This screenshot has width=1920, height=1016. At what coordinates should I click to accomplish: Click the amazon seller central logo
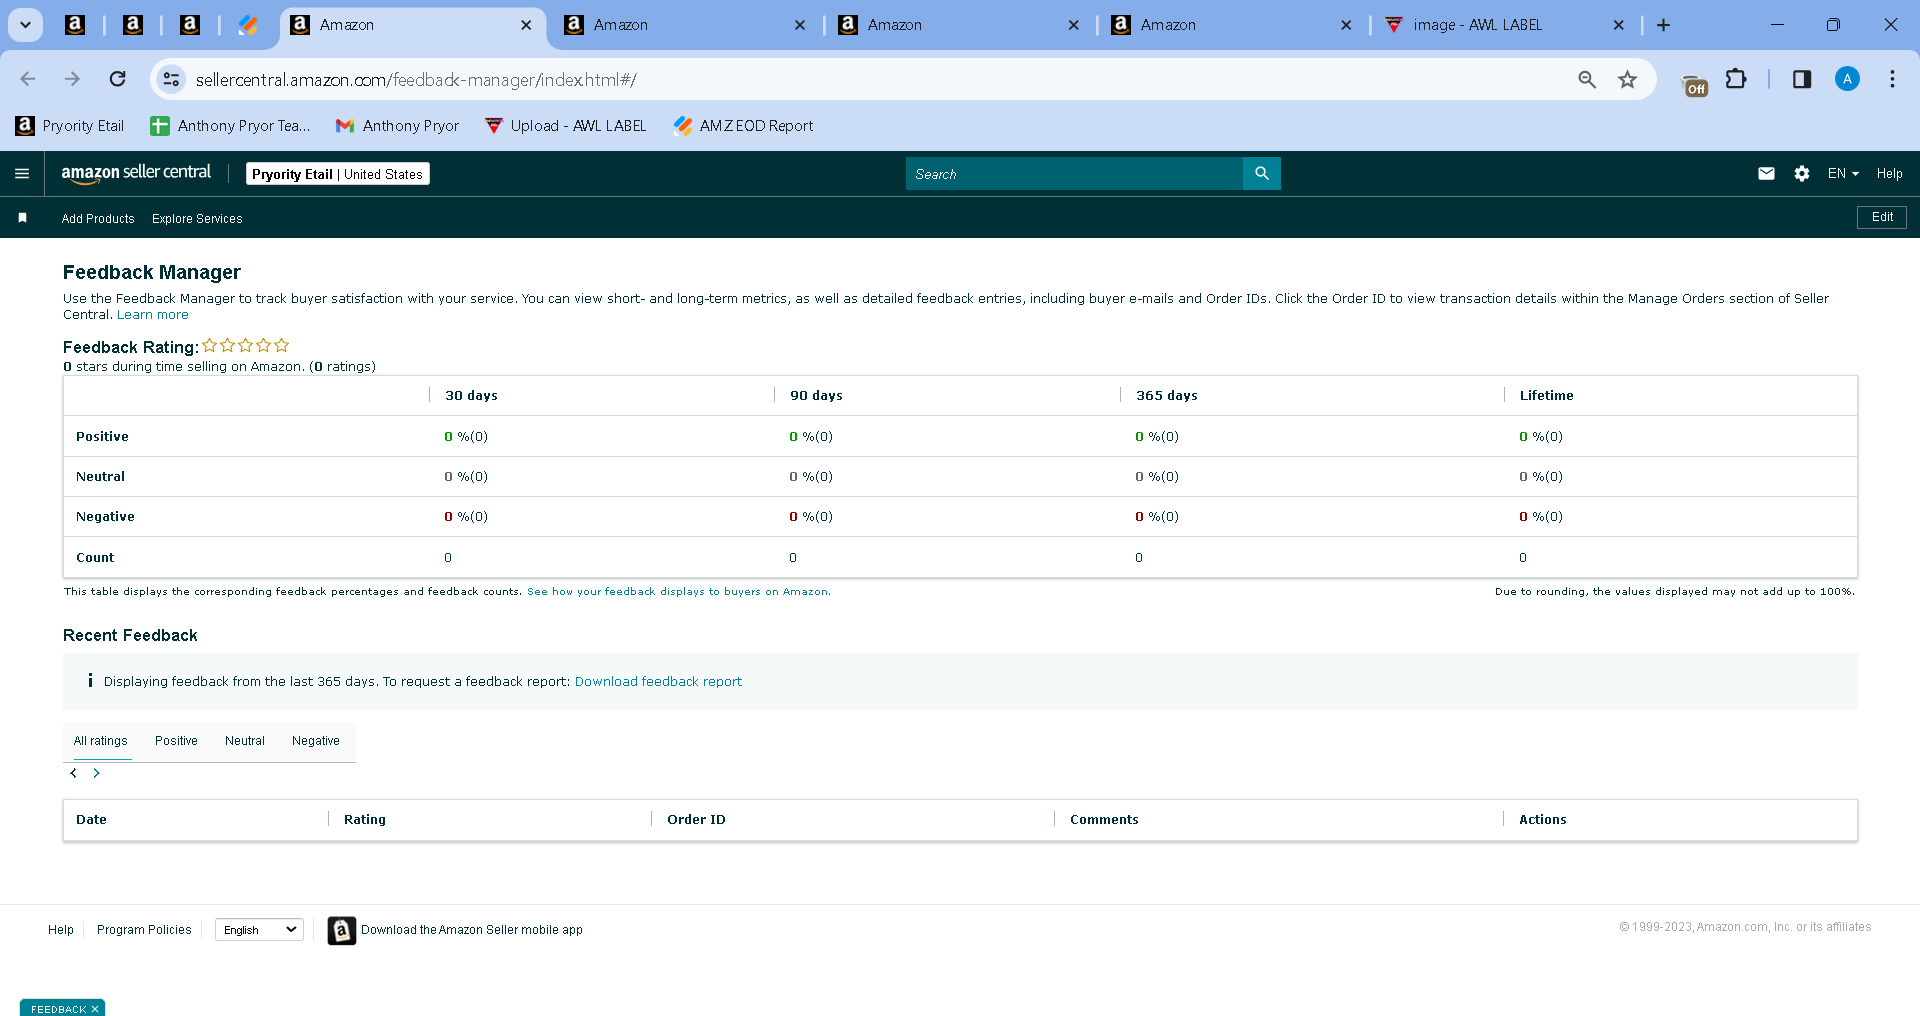click(x=136, y=173)
